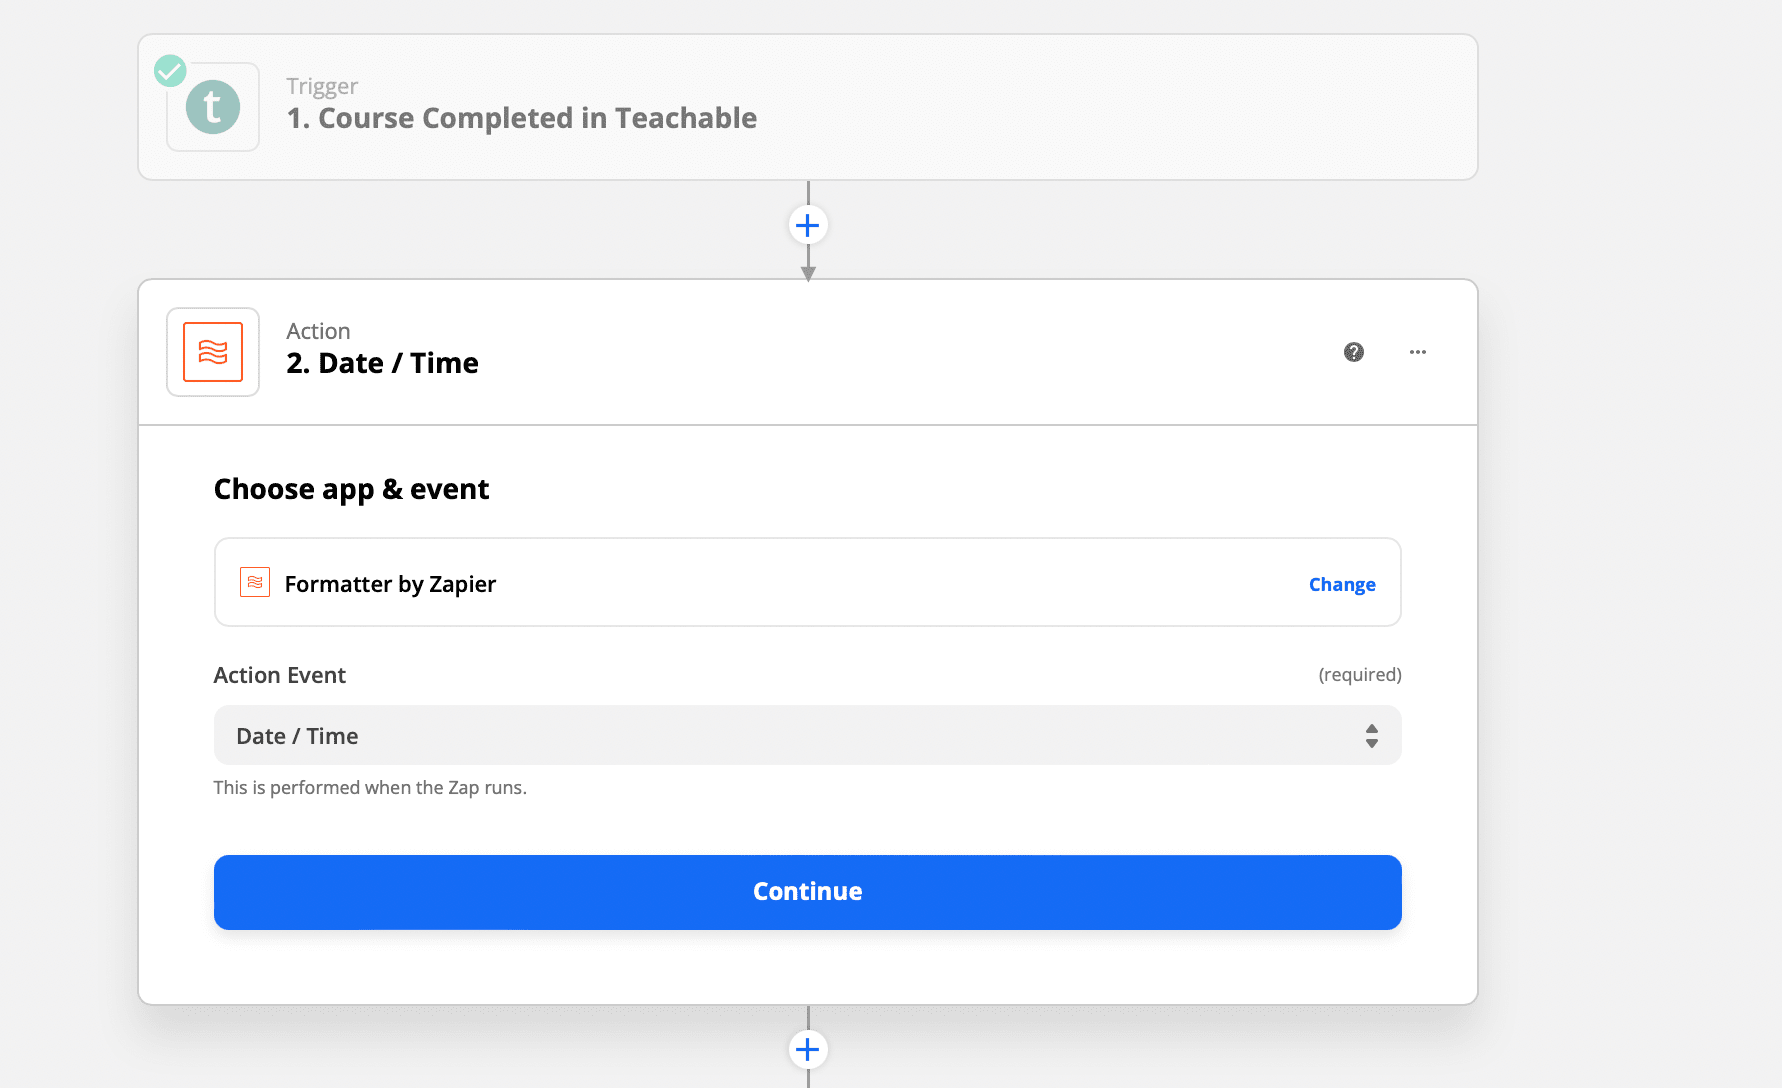Click the Teachable trigger app icon
The image size is (1782, 1088).
coord(213,107)
